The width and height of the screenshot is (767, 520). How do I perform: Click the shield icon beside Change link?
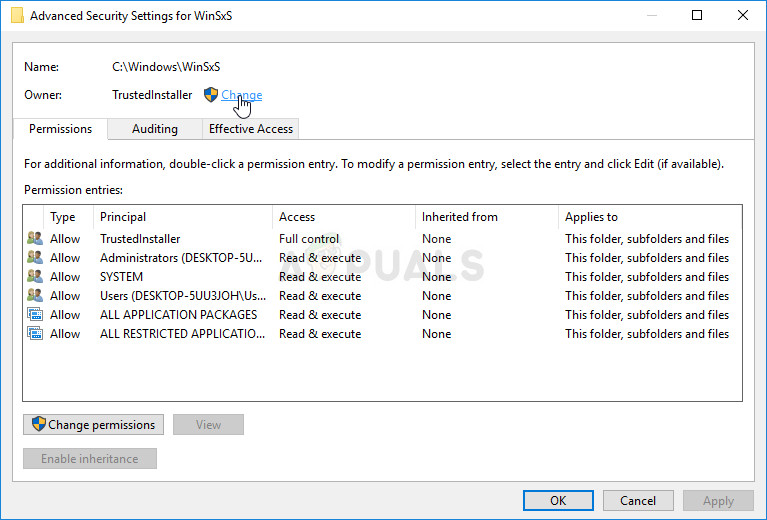[x=211, y=94]
